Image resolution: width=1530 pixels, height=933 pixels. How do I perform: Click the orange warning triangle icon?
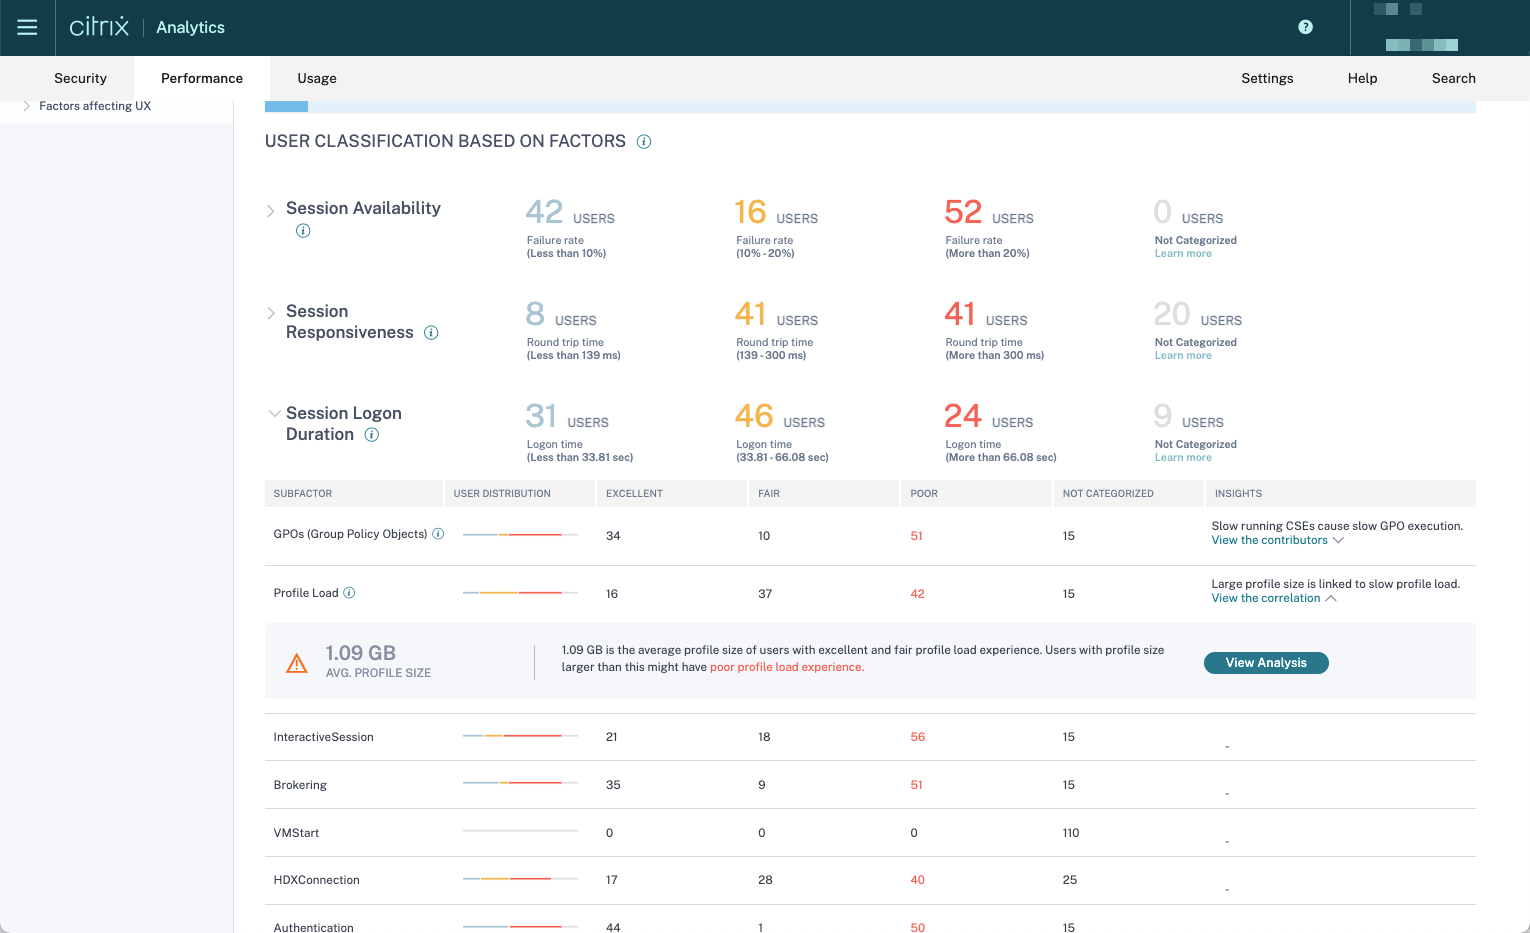(297, 663)
